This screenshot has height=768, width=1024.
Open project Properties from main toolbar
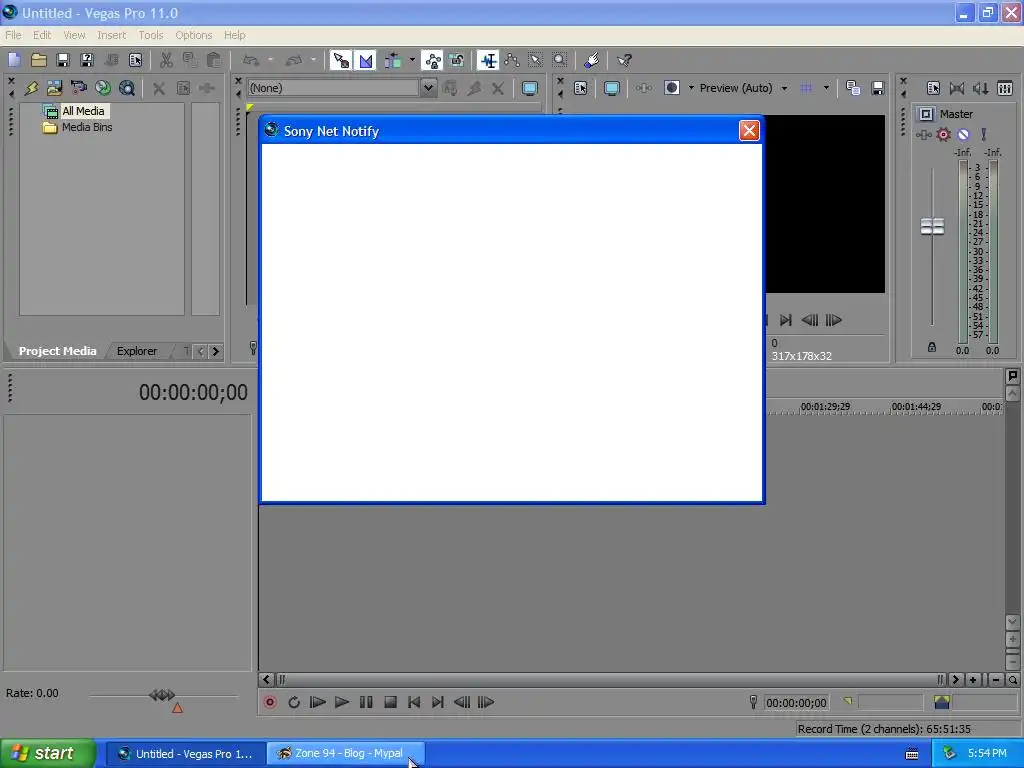click(x=135, y=60)
